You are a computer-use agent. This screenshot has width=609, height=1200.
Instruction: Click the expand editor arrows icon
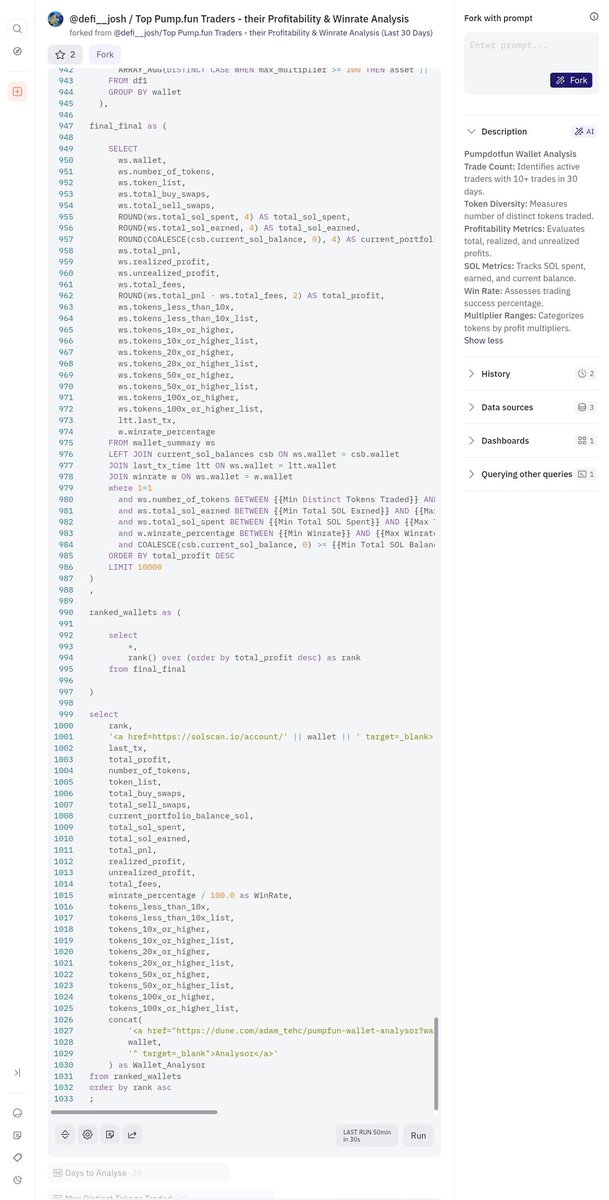(x=66, y=1134)
